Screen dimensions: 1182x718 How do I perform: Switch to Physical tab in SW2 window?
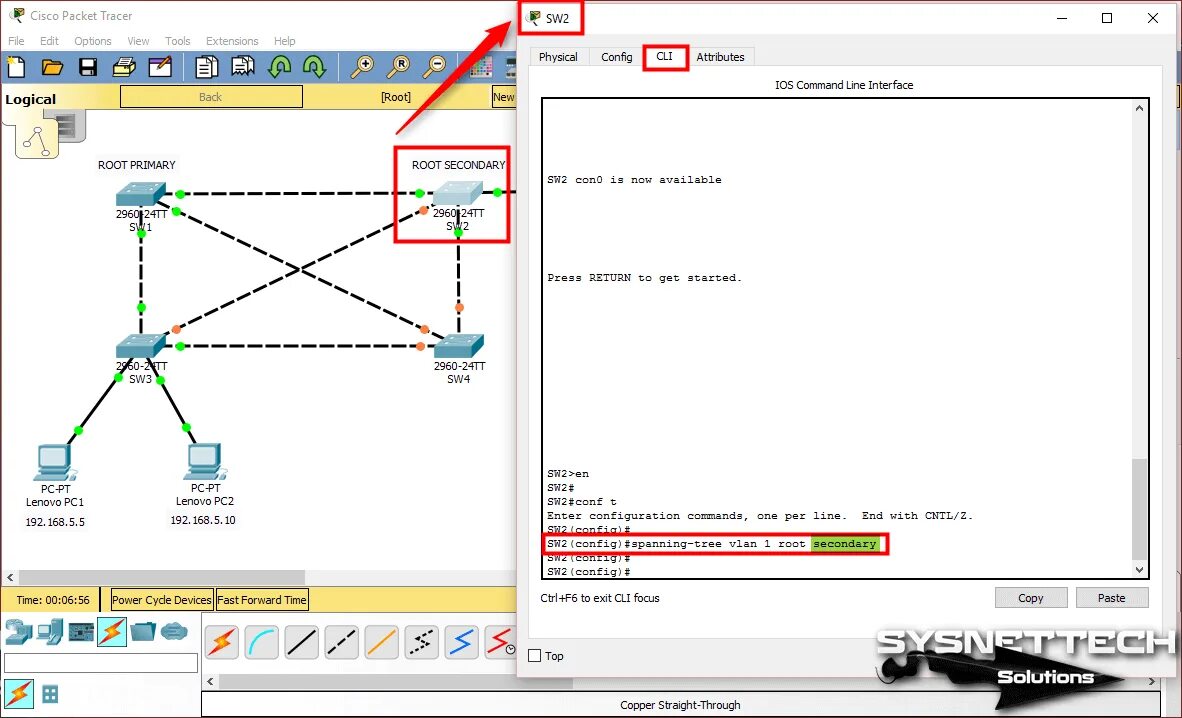[558, 57]
